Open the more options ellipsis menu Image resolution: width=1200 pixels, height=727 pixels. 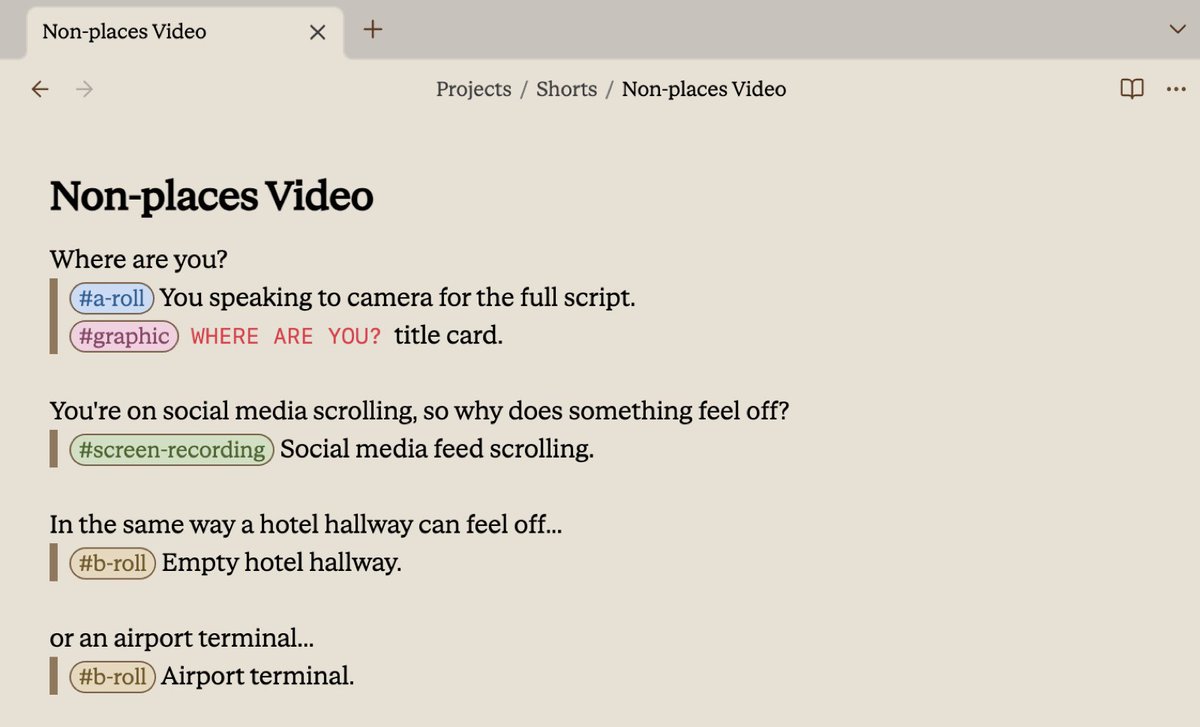[x=1175, y=89]
